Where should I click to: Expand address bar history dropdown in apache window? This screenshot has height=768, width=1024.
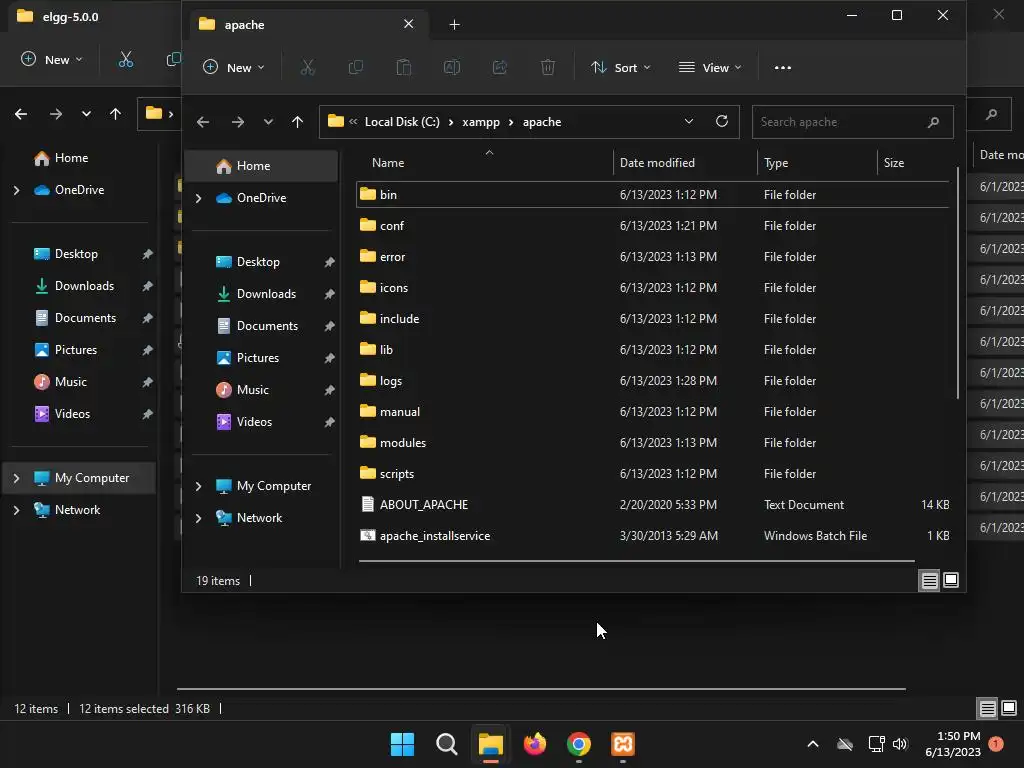coord(688,121)
